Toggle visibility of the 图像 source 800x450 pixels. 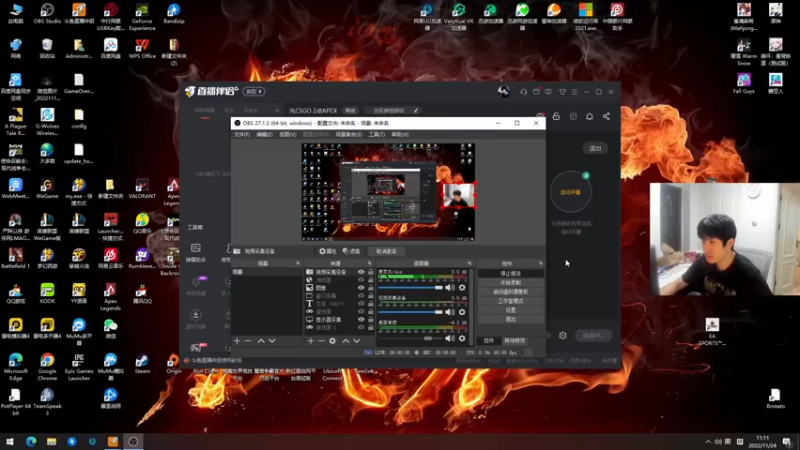[361, 288]
